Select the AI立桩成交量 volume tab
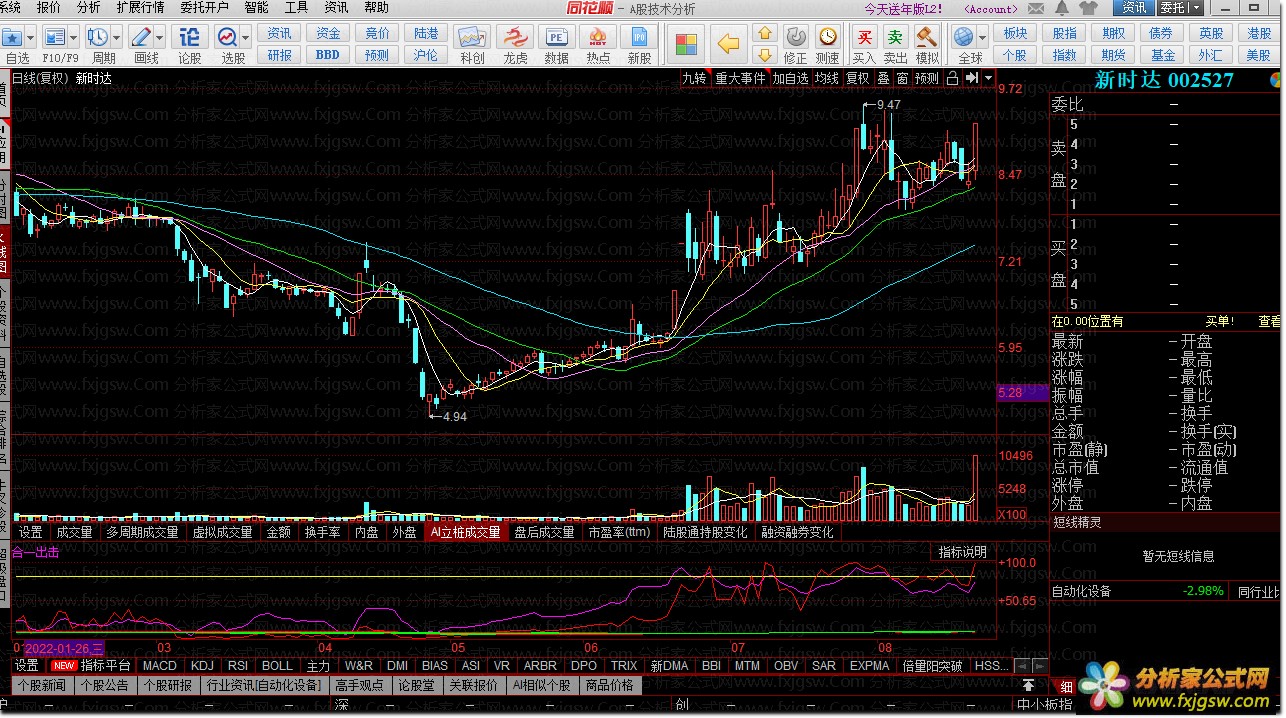Screen dimensions: 1286x718 [466, 533]
